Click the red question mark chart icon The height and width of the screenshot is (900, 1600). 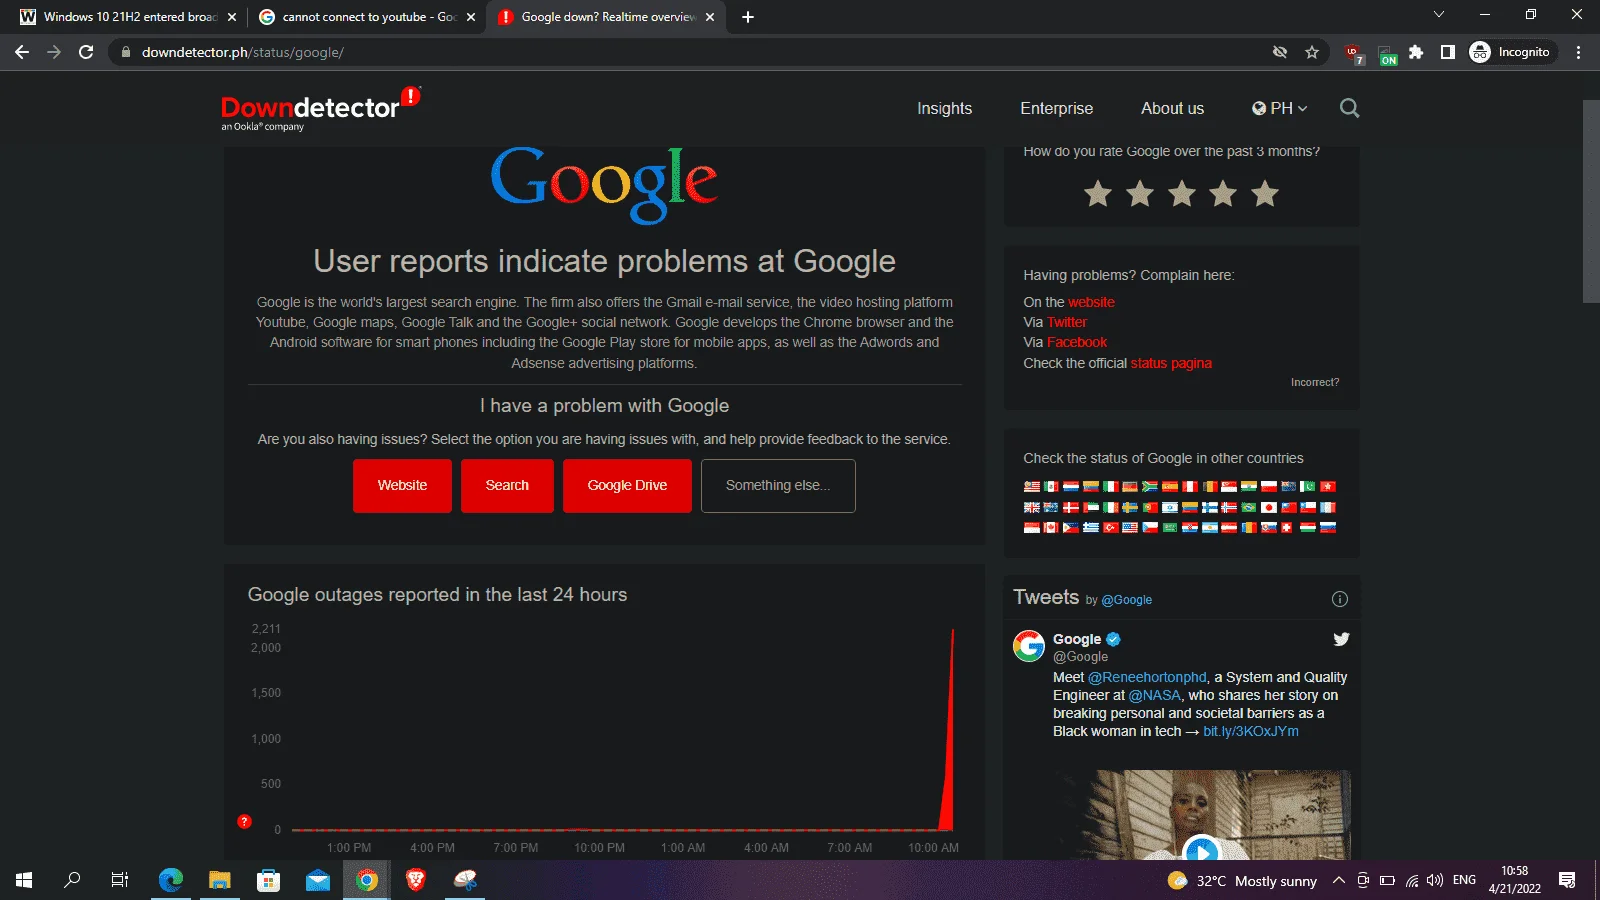[x=244, y=821]
